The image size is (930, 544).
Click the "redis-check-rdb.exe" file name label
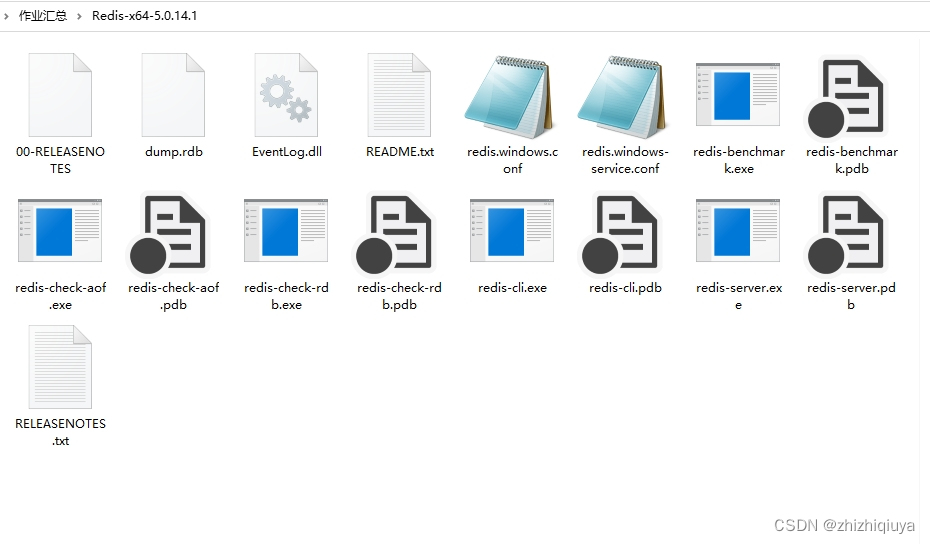[x=286, y=296]
